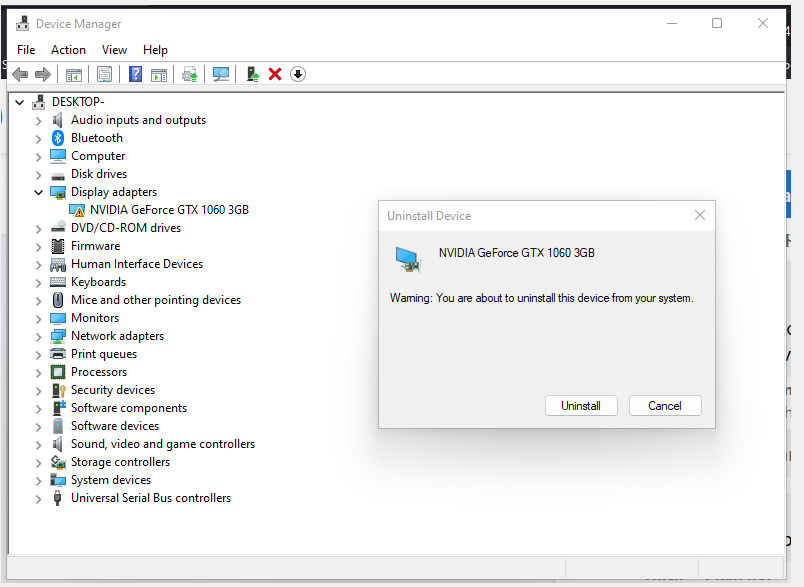Click the Audio inputs and outputs speaker icon

click(x=58, y=120)
